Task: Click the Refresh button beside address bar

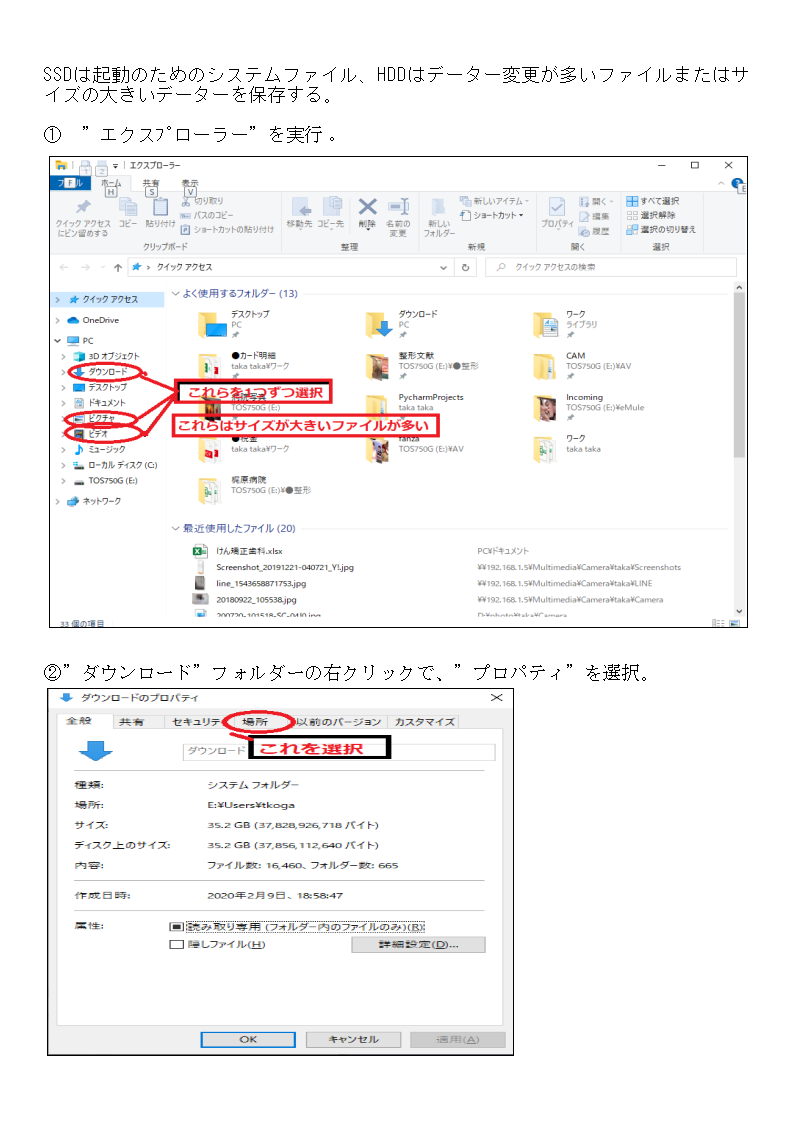Action: 465,267
